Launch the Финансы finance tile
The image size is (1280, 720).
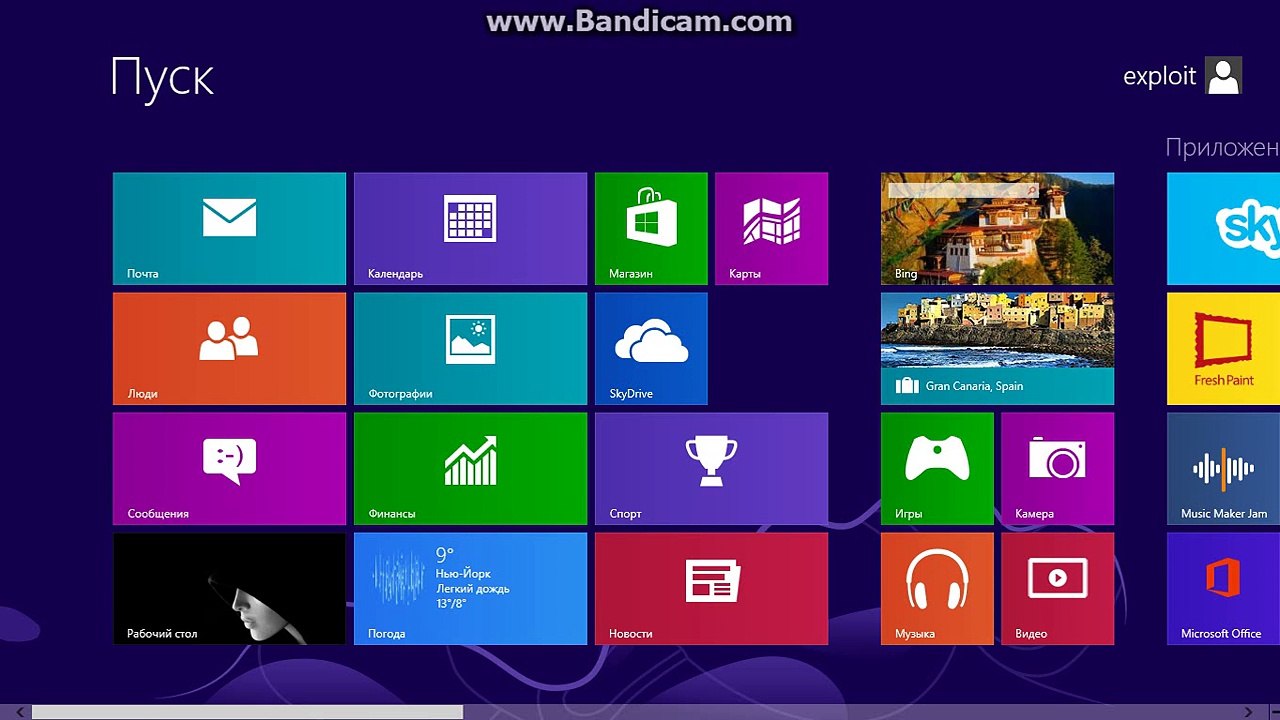click(470, 469)
